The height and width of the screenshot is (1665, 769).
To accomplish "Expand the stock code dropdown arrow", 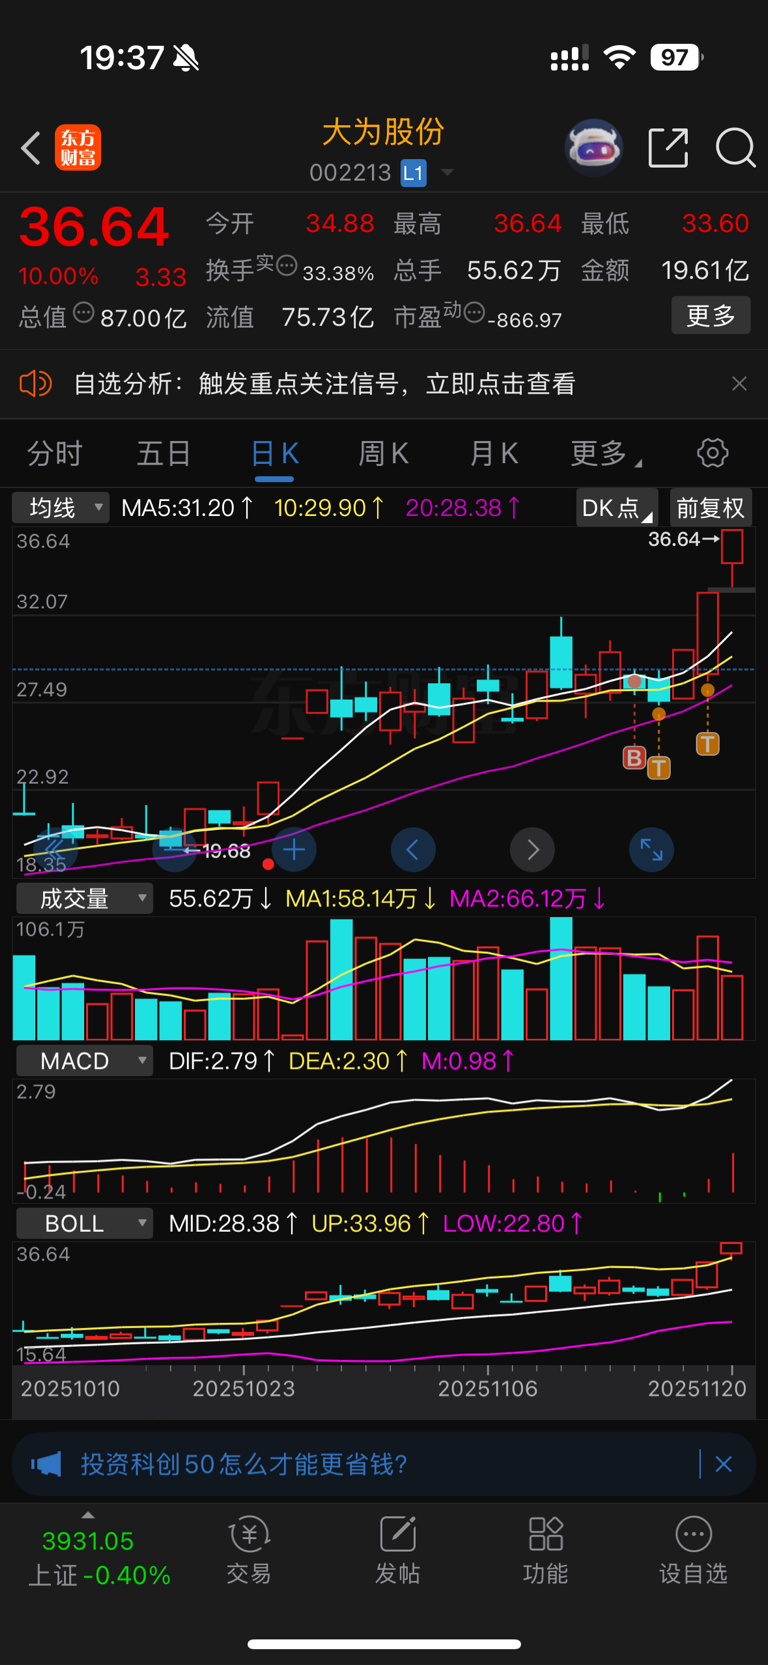I will click(447, 173).
